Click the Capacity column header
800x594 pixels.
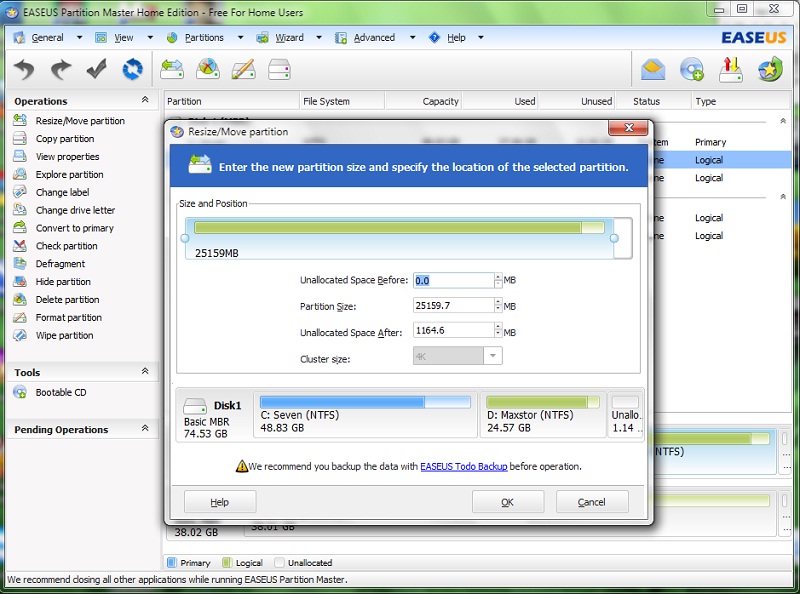pyautogui.click(x=423, y=101)
